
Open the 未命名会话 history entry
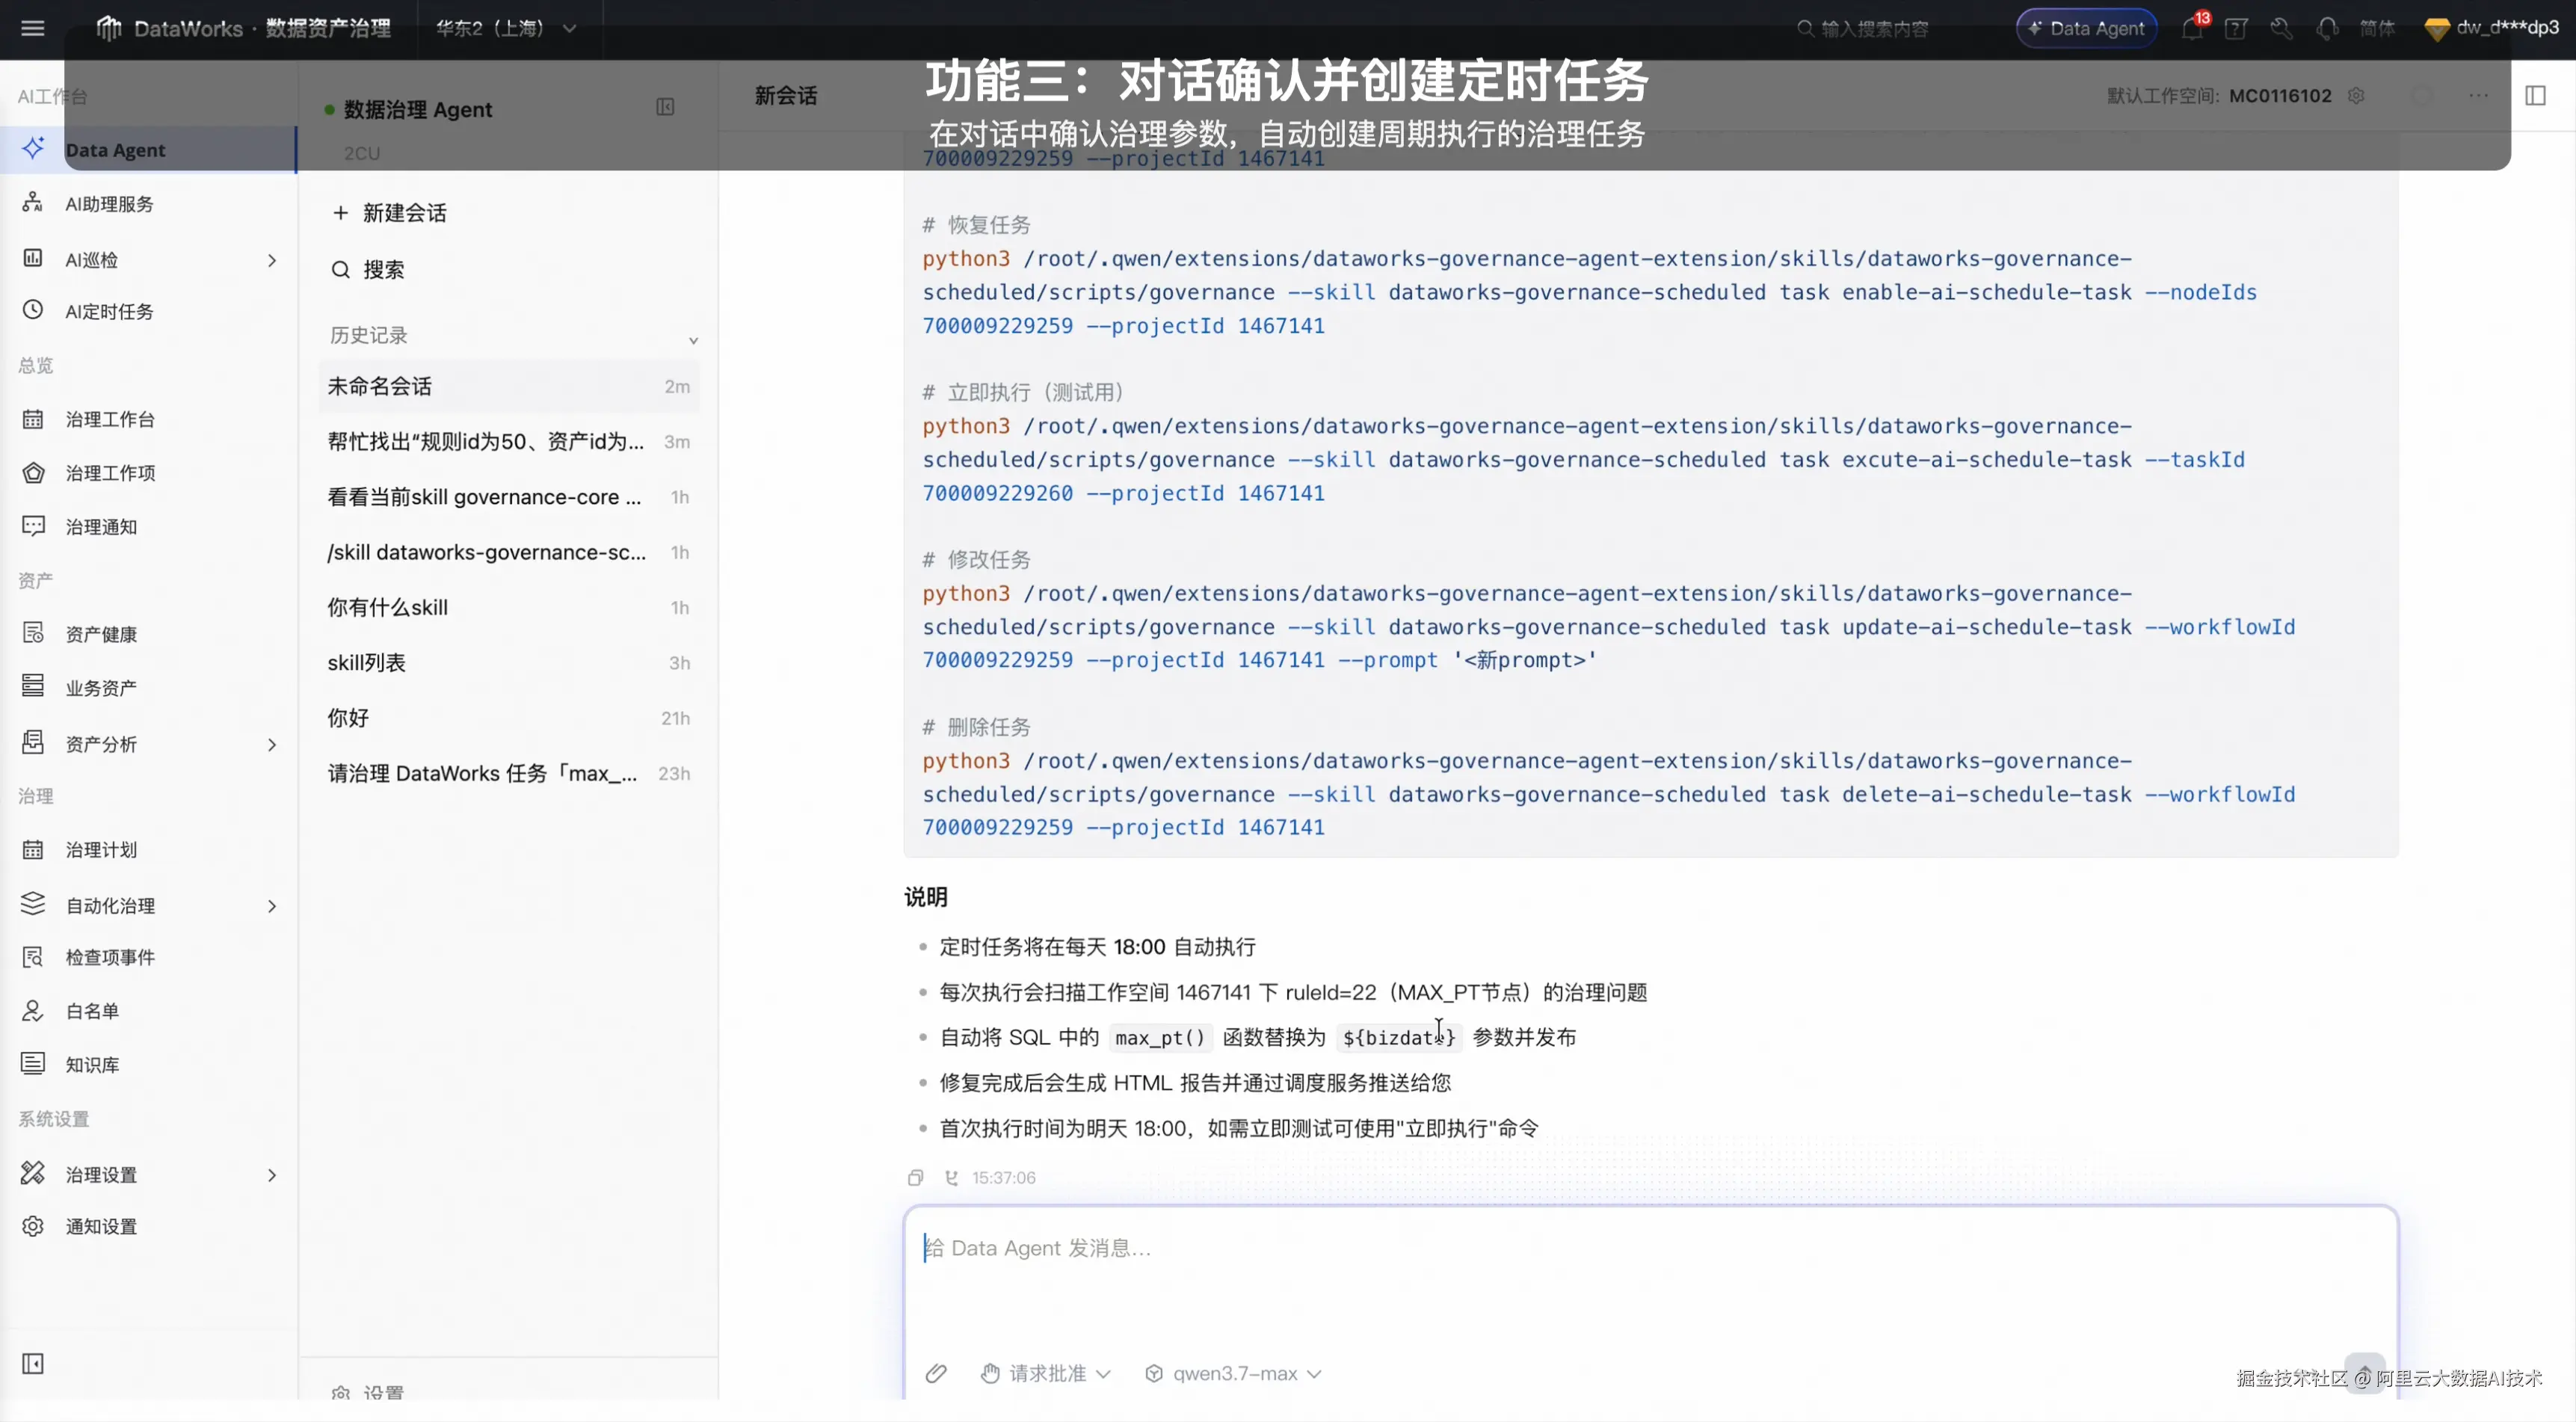509,386
